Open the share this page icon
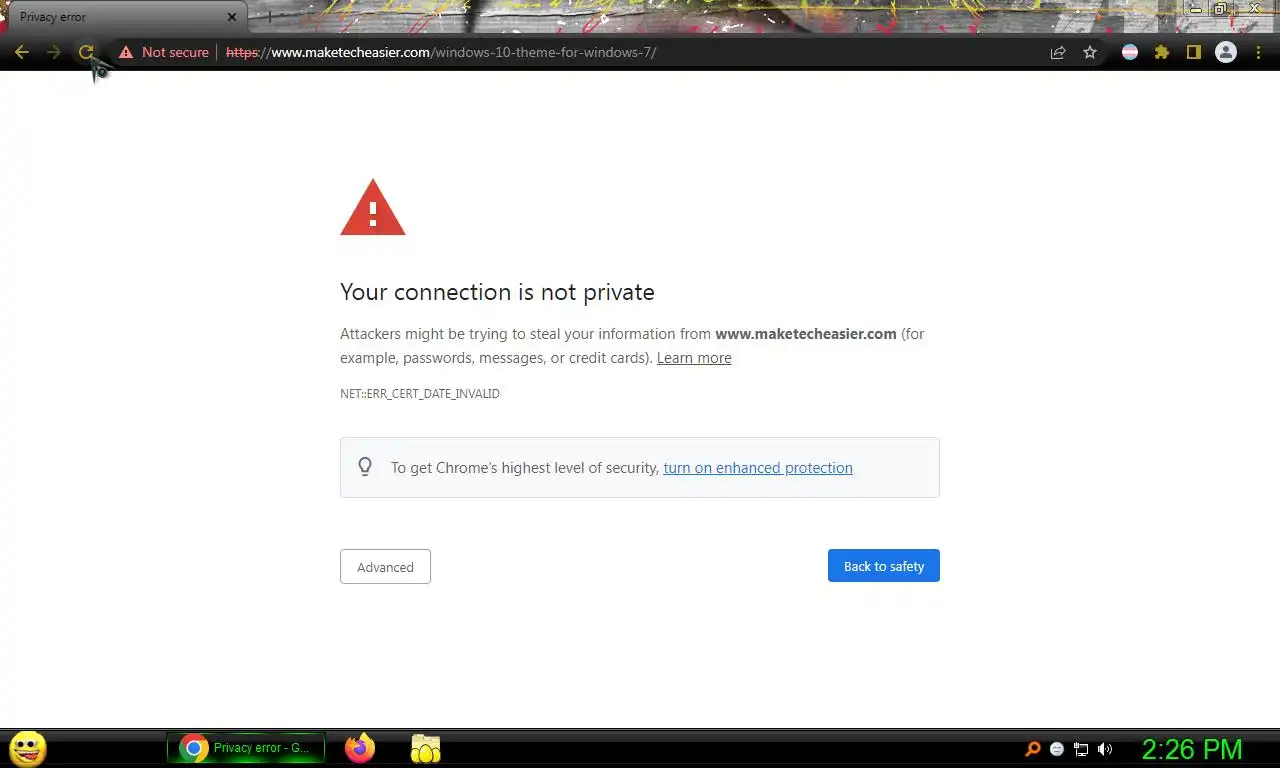The width and height of the screenshot is (1280, 768). (x=1058, y=52)
